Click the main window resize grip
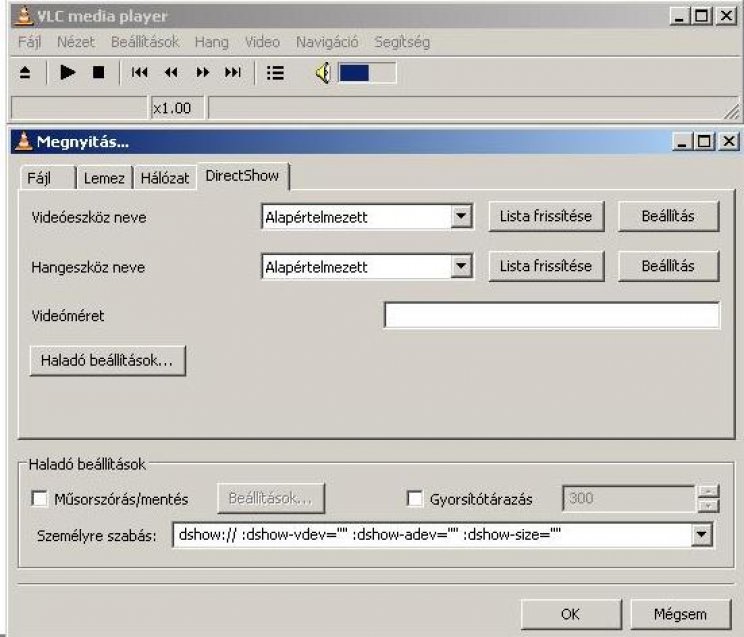Image resolution: width=744 pixels, height=637 pixels. pos(732,112)
